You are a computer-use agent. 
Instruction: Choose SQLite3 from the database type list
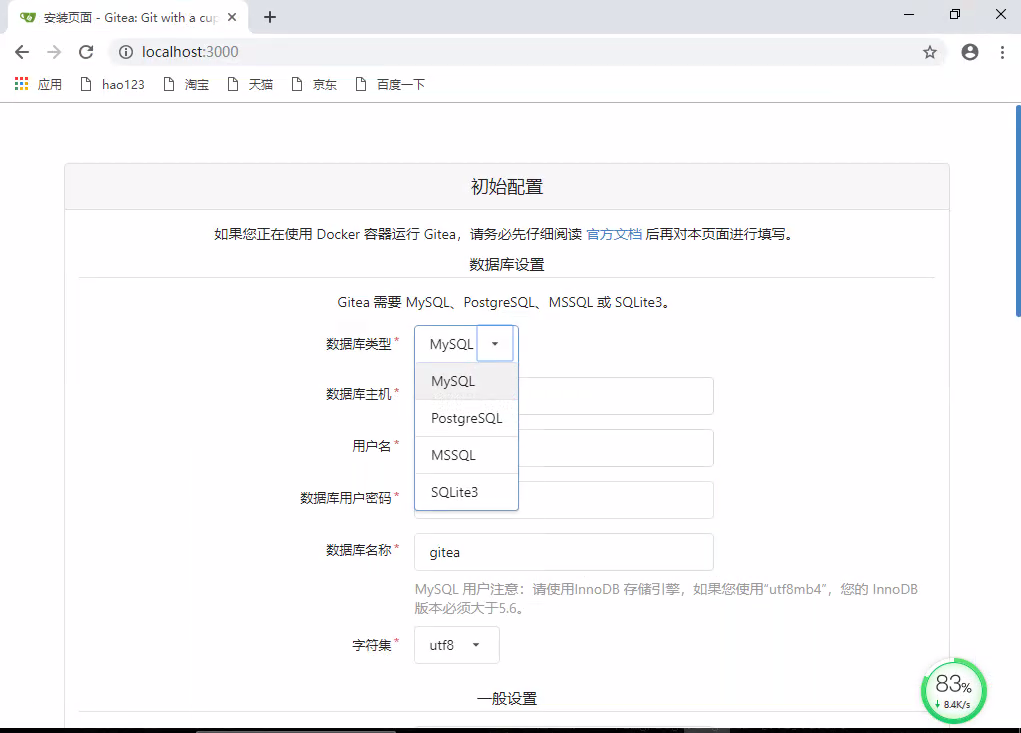(x=466, y=492)
